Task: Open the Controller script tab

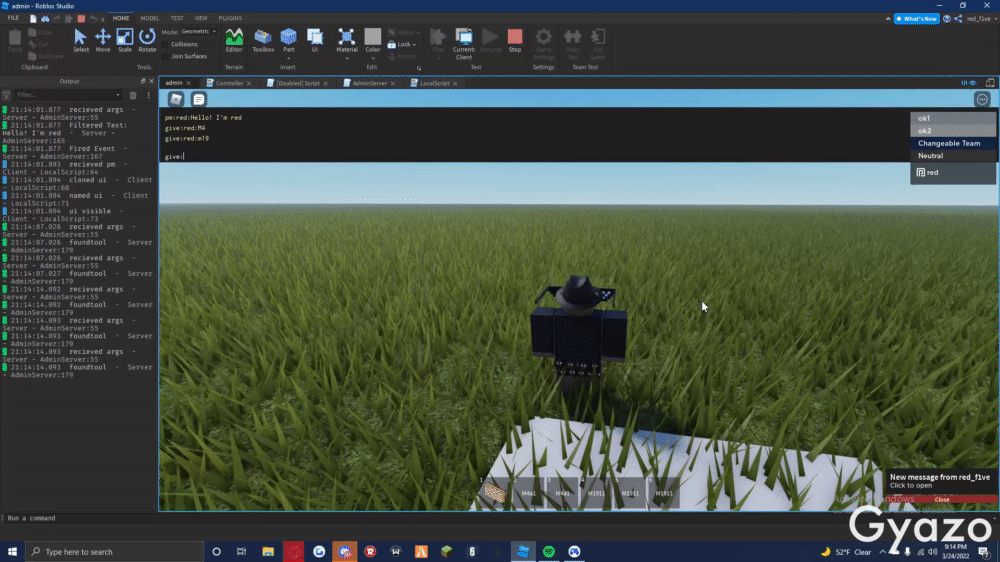Action: pos(228,83)
